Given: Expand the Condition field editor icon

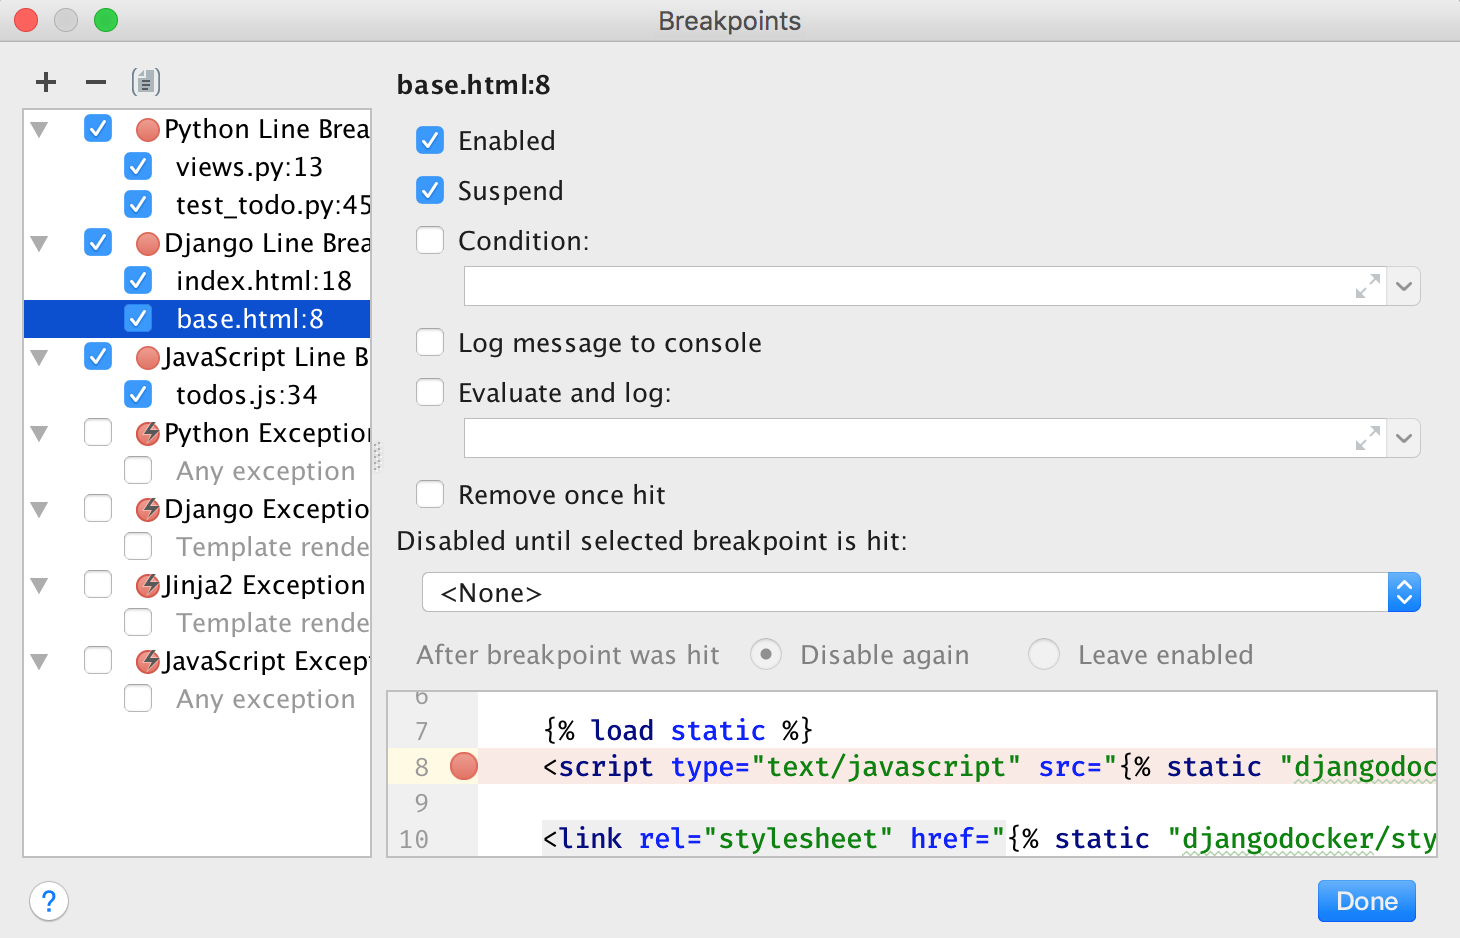Looking at the screenshot, I should click(x=1367, y=287).
